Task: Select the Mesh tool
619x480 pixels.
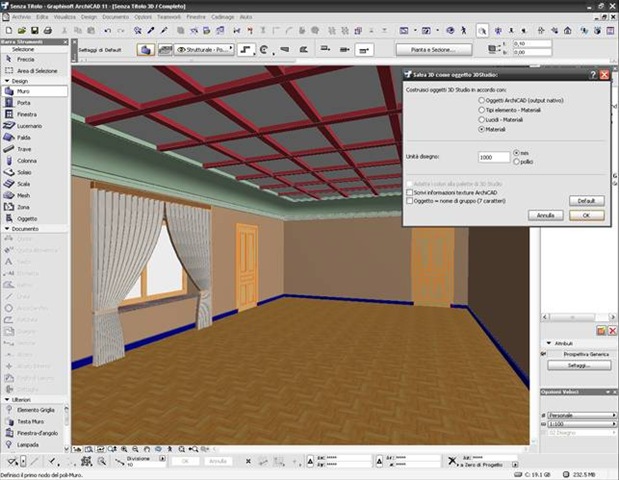Action: (27, 195)
